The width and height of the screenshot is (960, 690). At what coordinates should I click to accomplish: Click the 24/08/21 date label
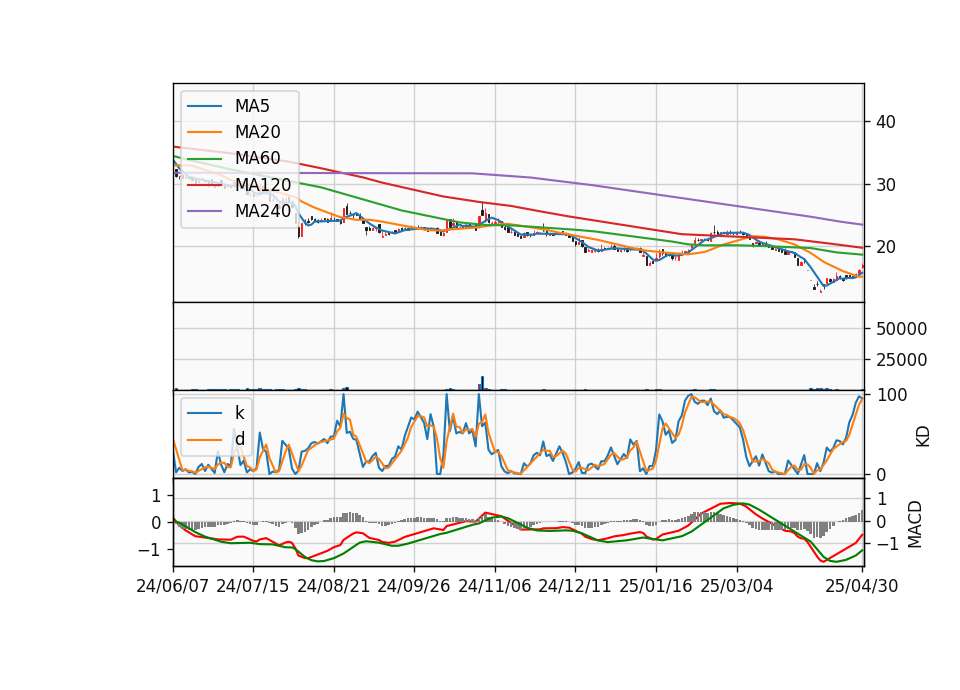click(334, 586)
